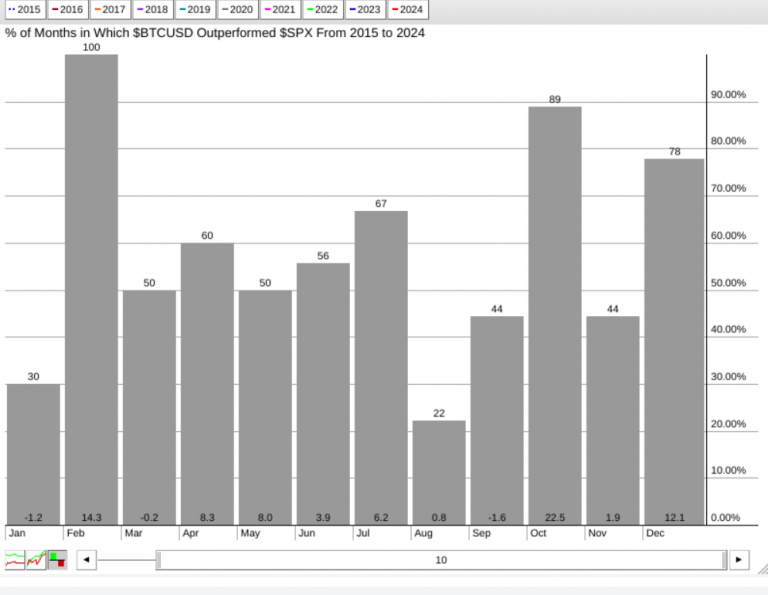Toggle the 2018 year series
This screenshot has width=768, height=595.
tap(153, 10)
